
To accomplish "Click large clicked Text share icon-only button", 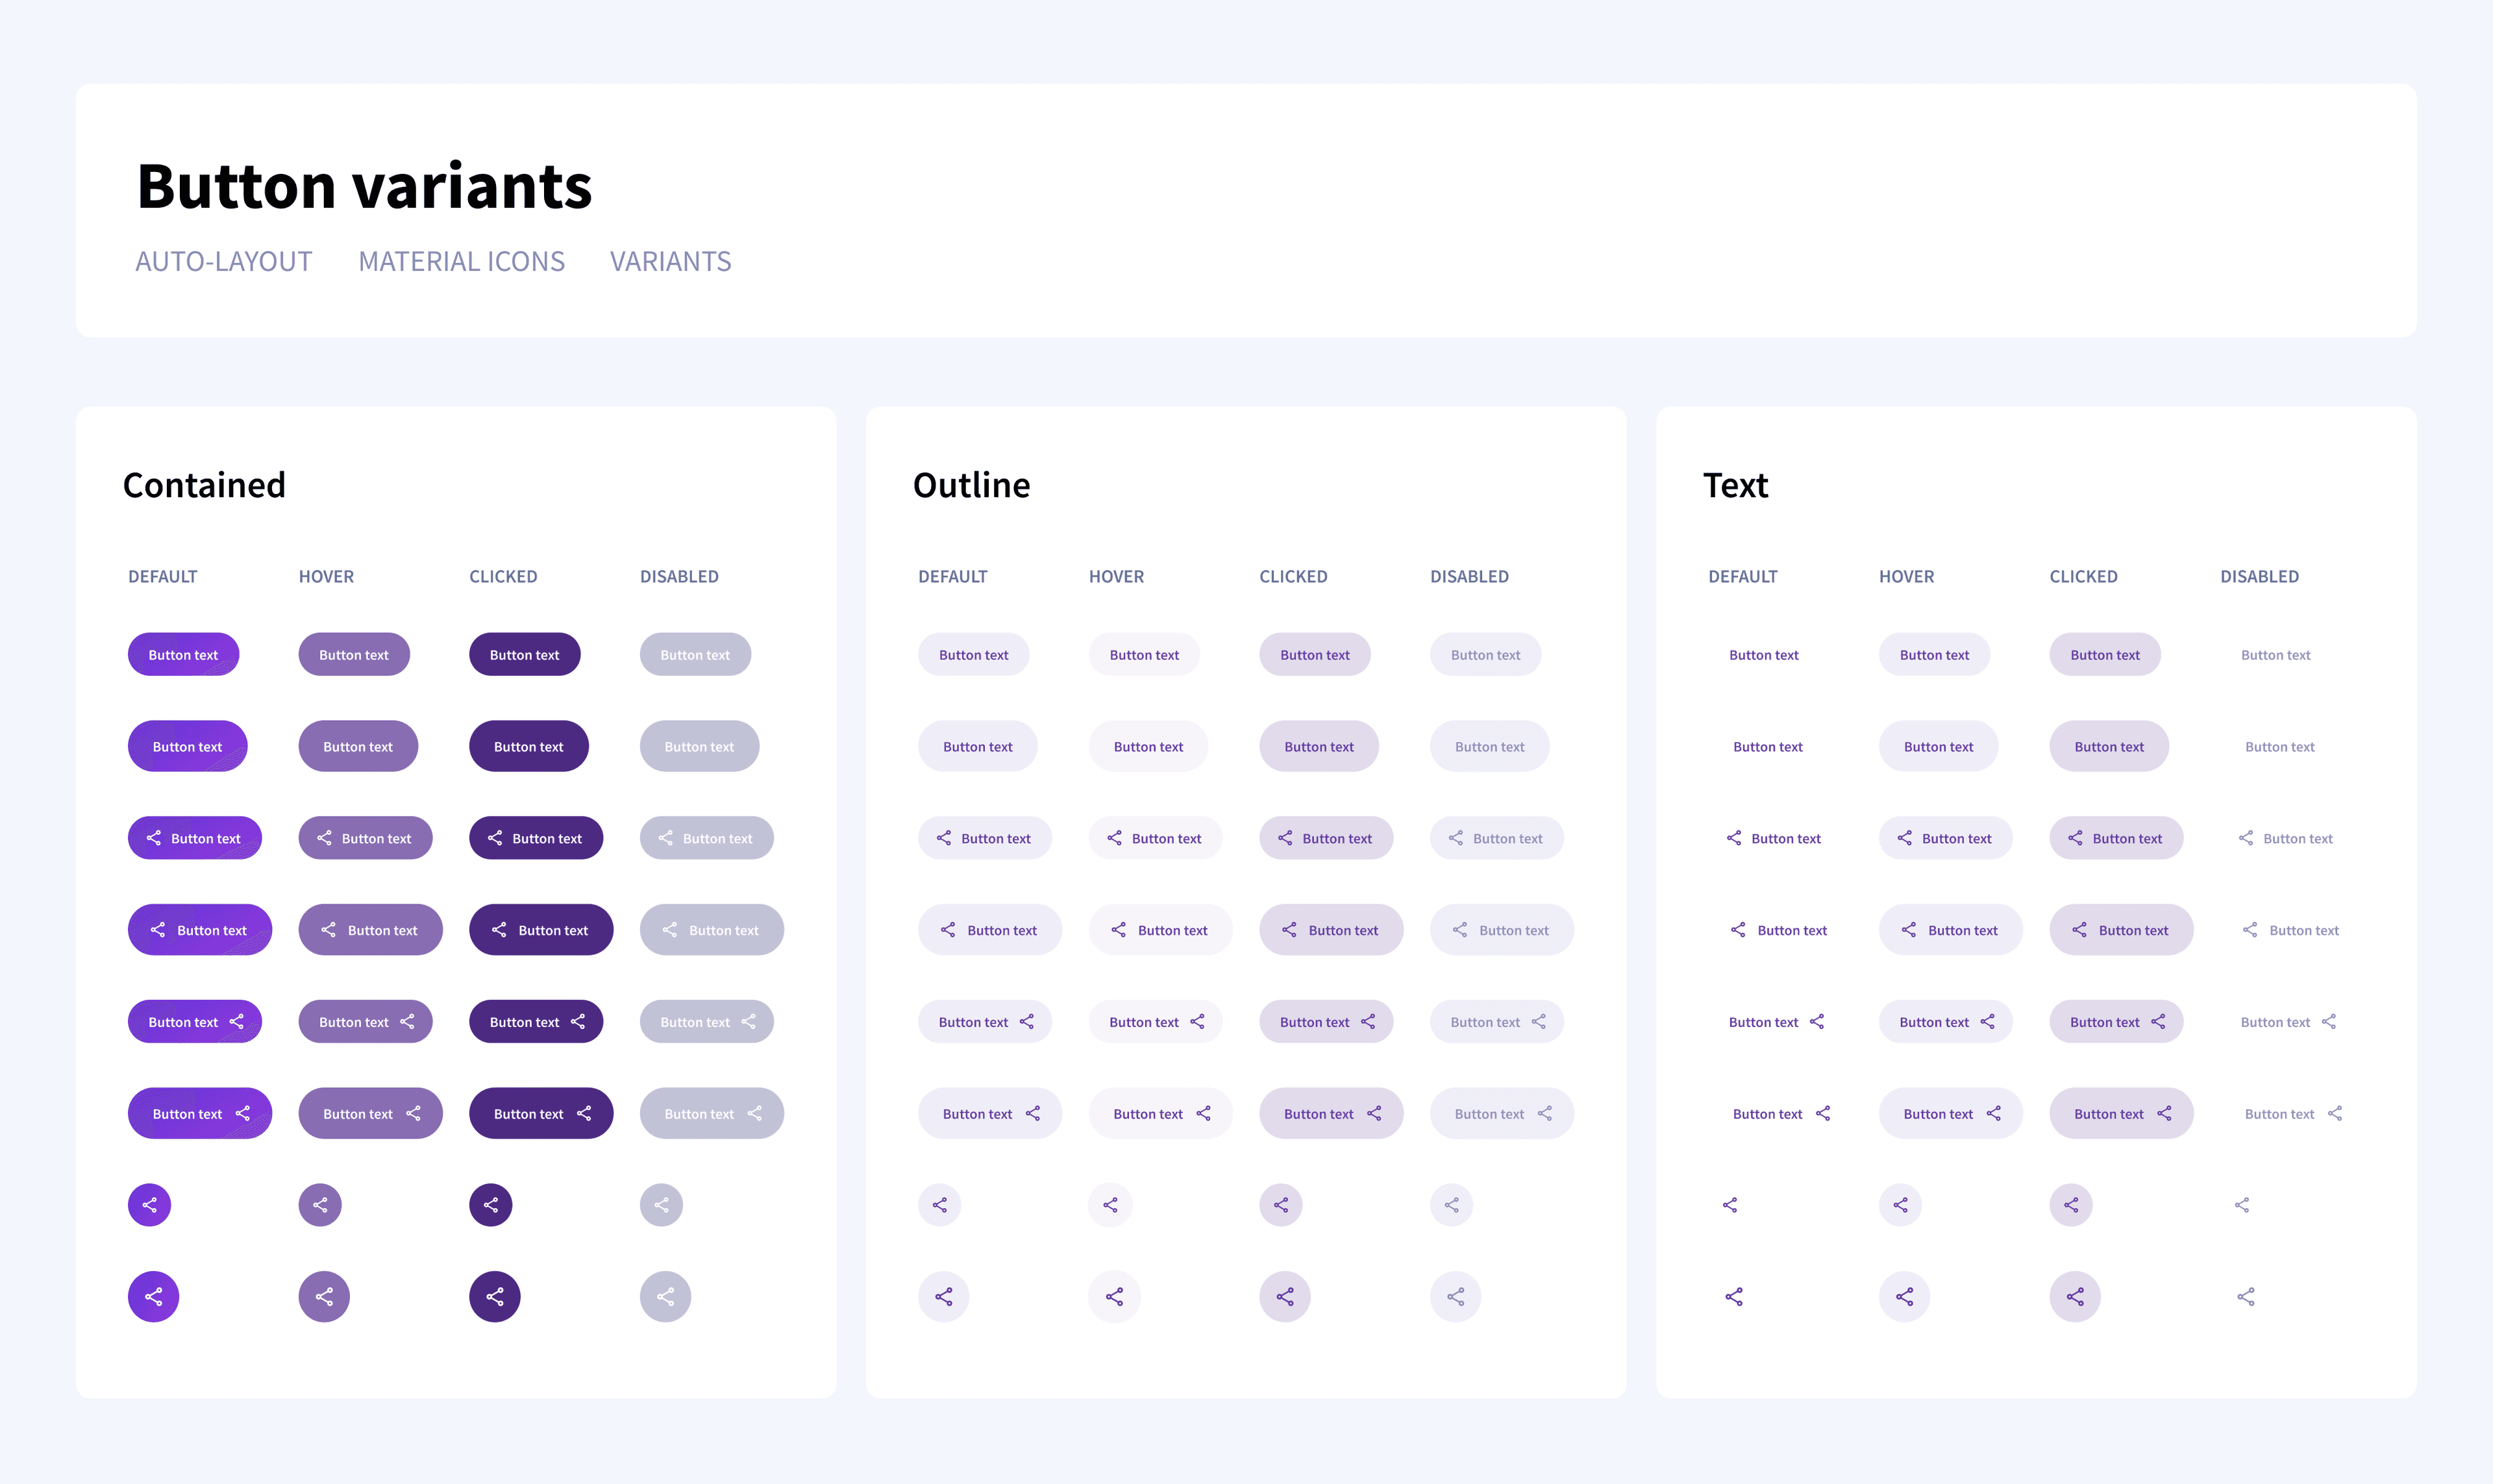I will (x=2075, y=1297).
